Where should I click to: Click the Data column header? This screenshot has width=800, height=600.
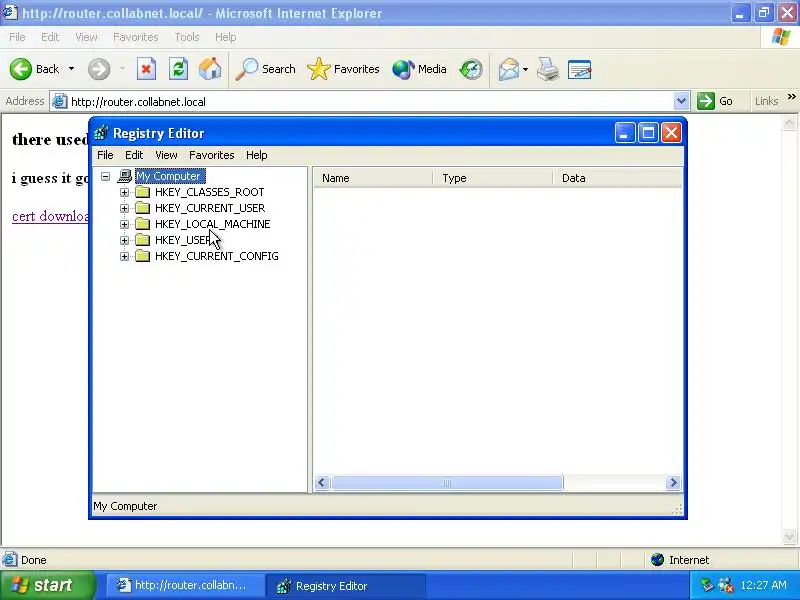[617, 178]
